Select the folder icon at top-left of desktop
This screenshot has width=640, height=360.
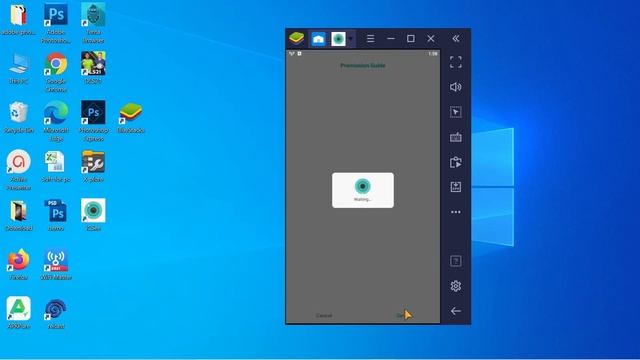click(18, 19)
